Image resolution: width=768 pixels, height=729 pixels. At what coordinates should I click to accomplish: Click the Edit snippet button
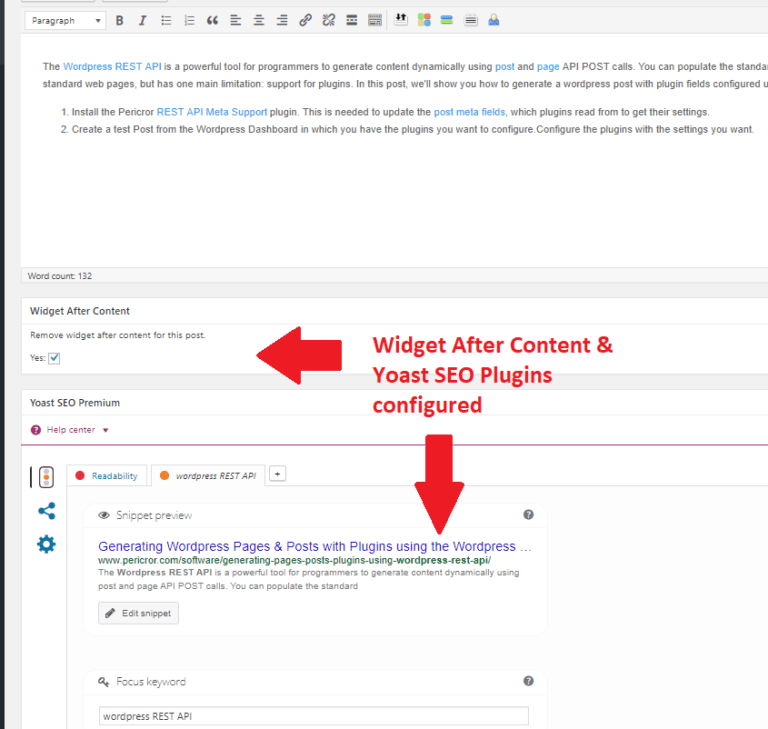139,613
